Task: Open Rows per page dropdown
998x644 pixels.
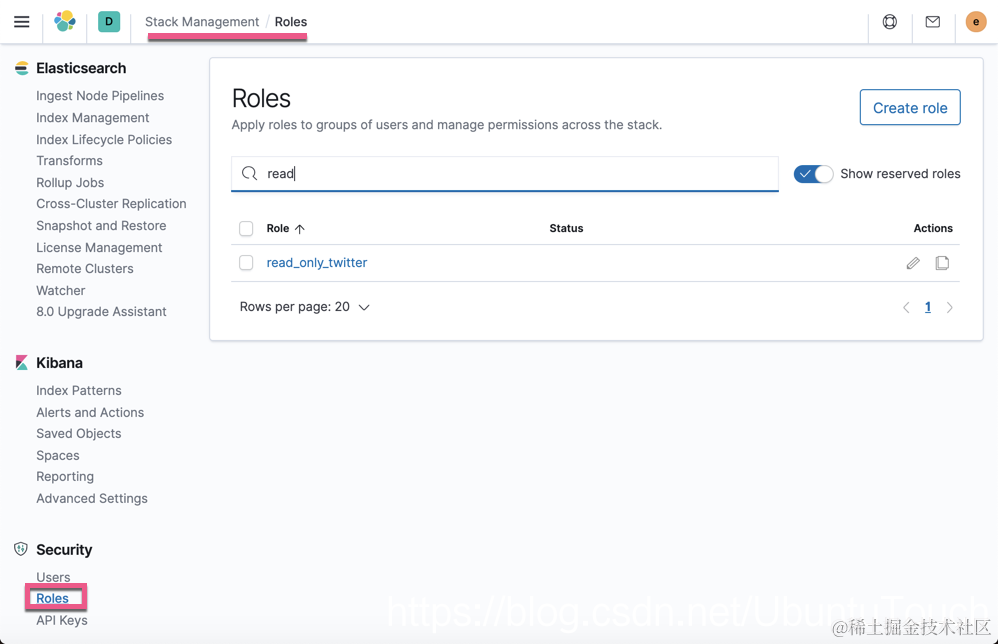Action: click(304, 307)
